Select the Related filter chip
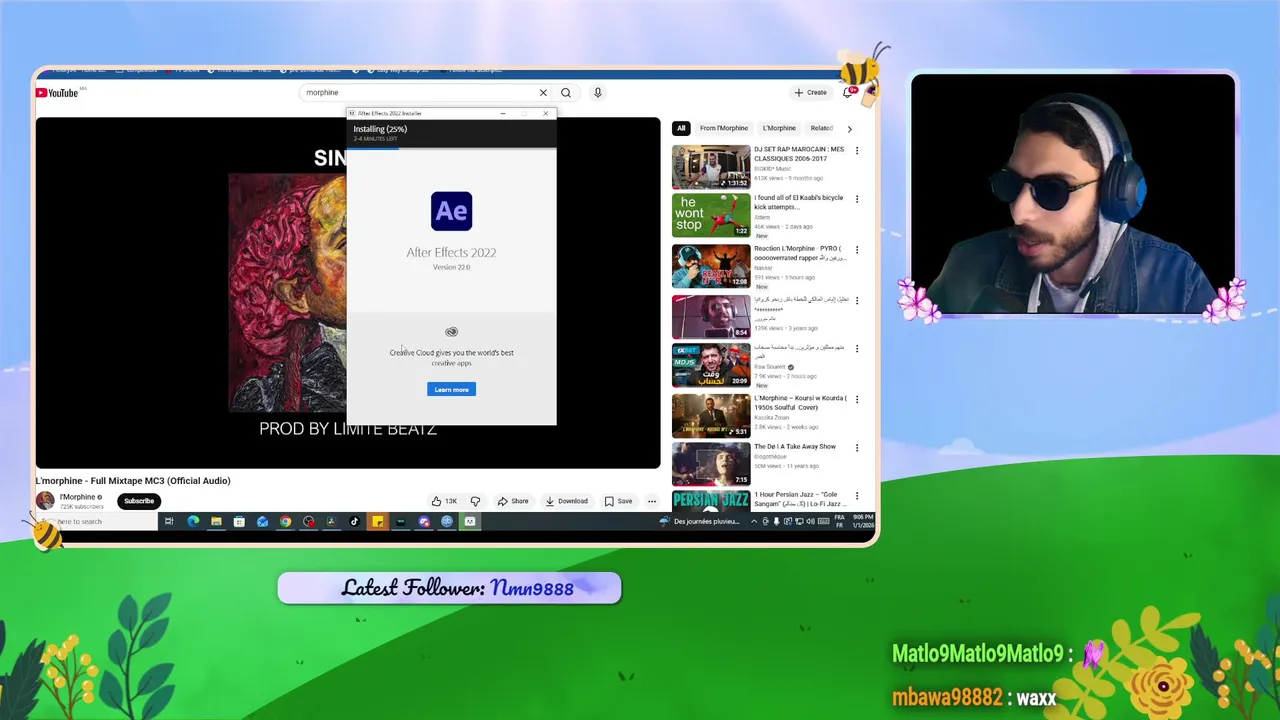The image size is (1280, 720). [x=821, y=128]
